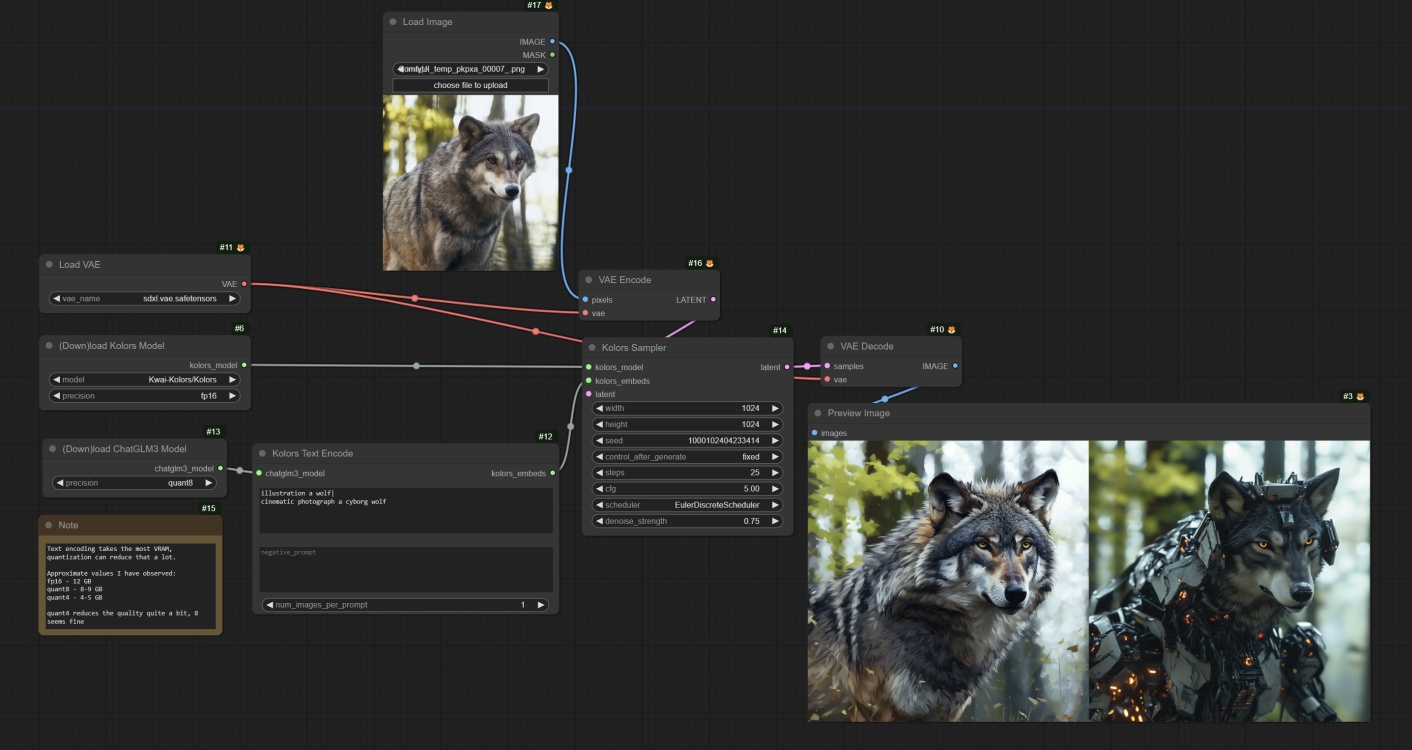Open the fp16 precision combo on Kolors Model

coord(145,396)
